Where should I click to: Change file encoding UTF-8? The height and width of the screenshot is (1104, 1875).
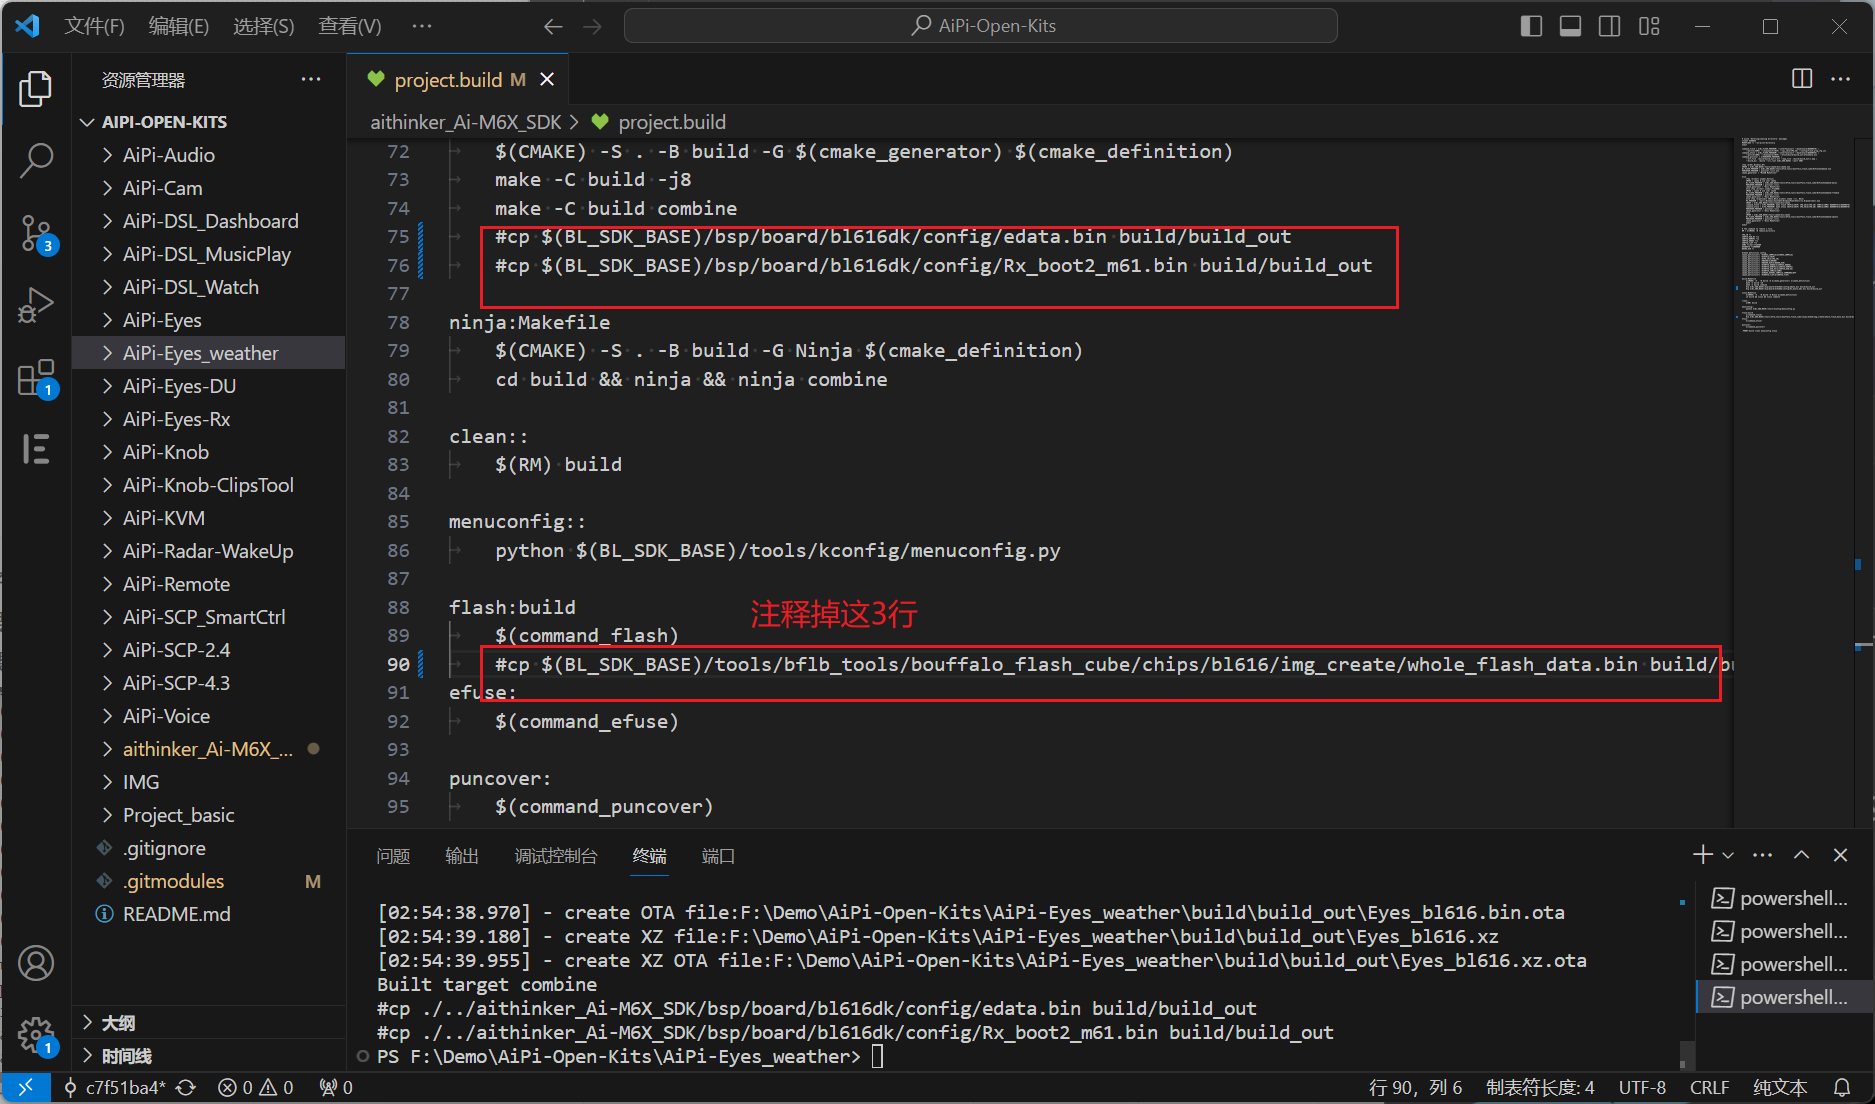pos(1642,1087)
